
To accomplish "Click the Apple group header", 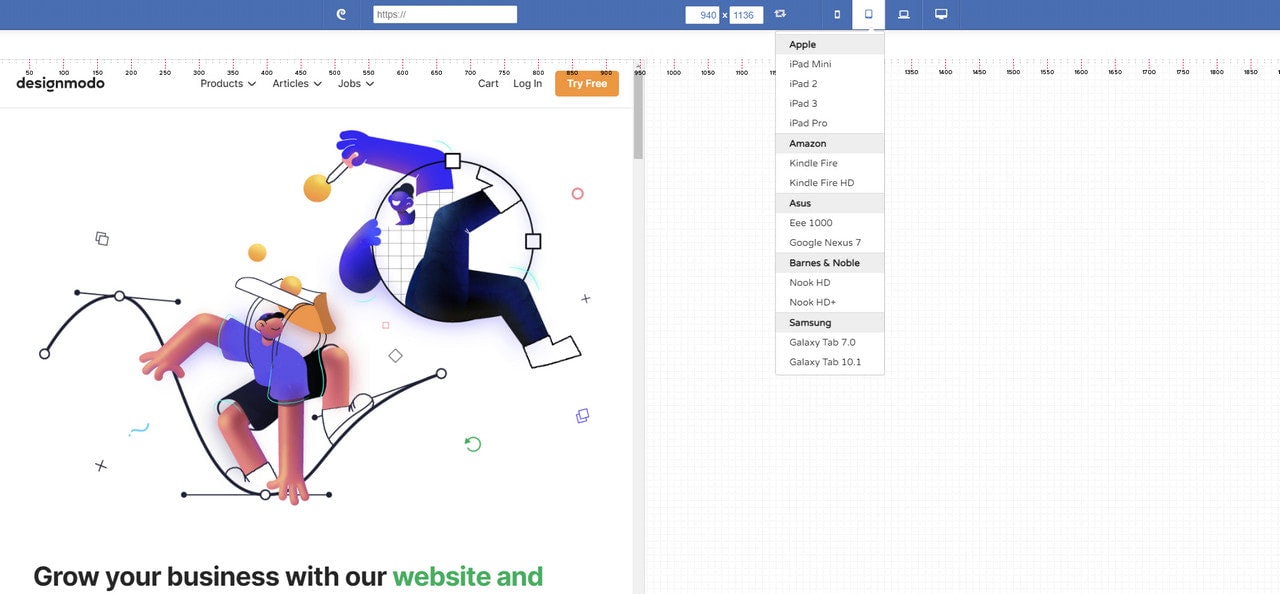I will [830, 44].
